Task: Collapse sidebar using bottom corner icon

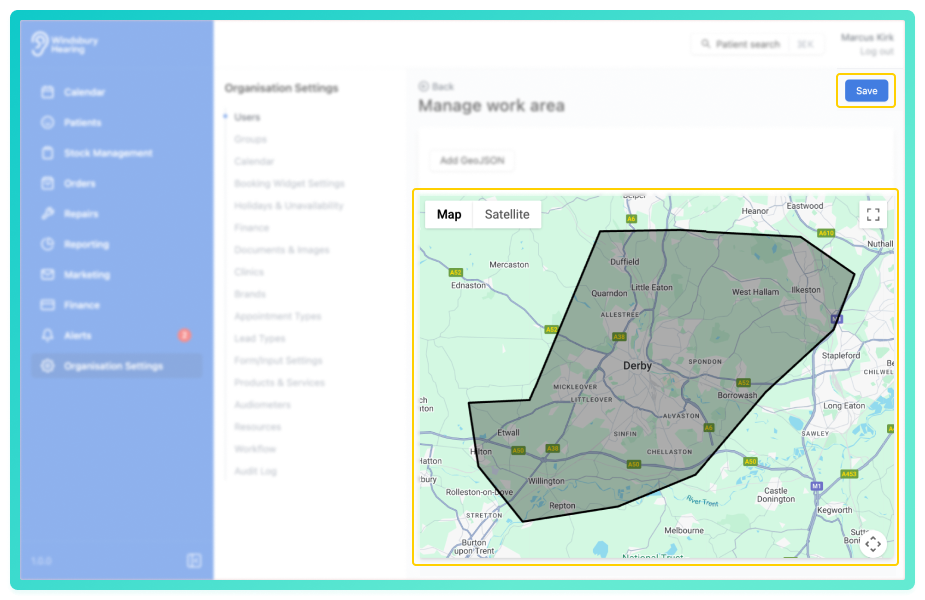Action: pyautogui.click(x=194, y=560)
